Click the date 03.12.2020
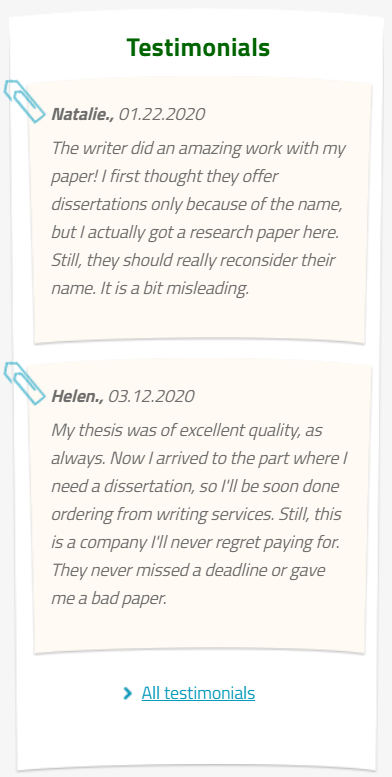 [151, 396]
